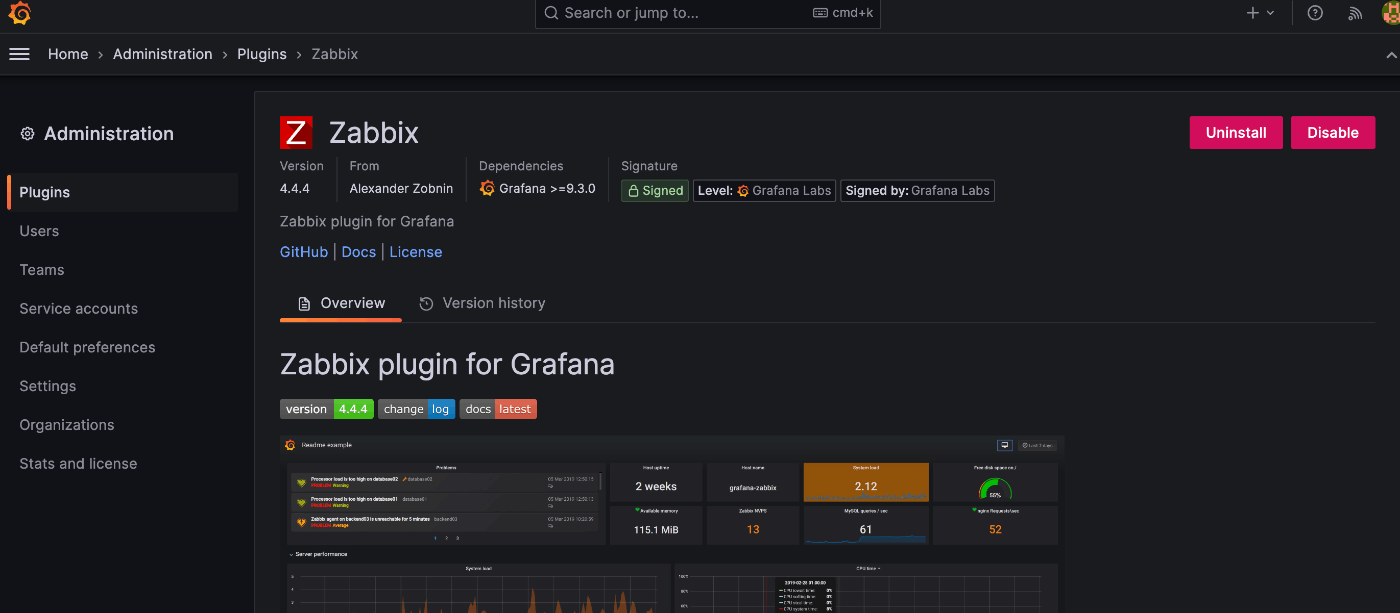The height and width of the screenshot is (613, 1400).
Task: Click the Level: Grafana Labs badge
Action: (765, 190)
